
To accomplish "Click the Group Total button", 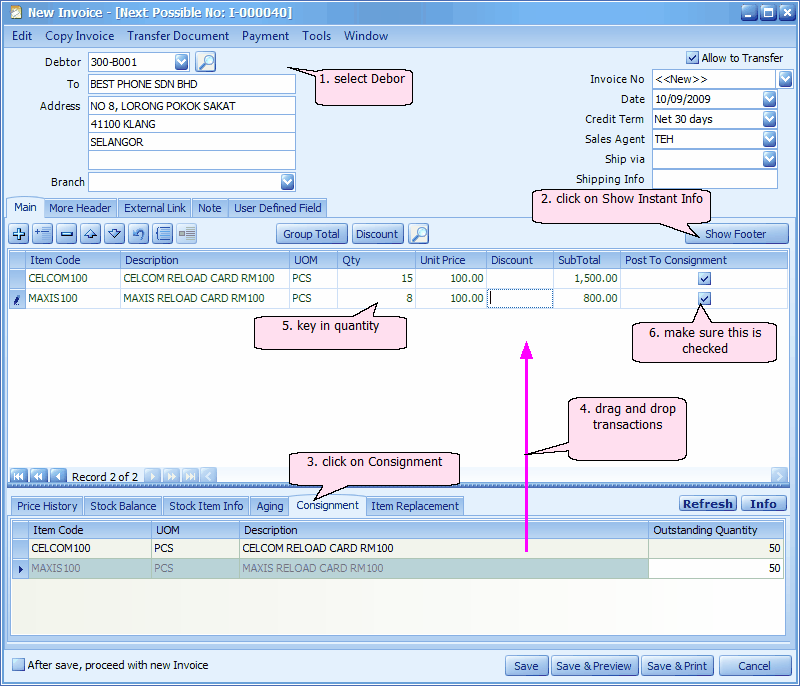I will click(312, 234).
